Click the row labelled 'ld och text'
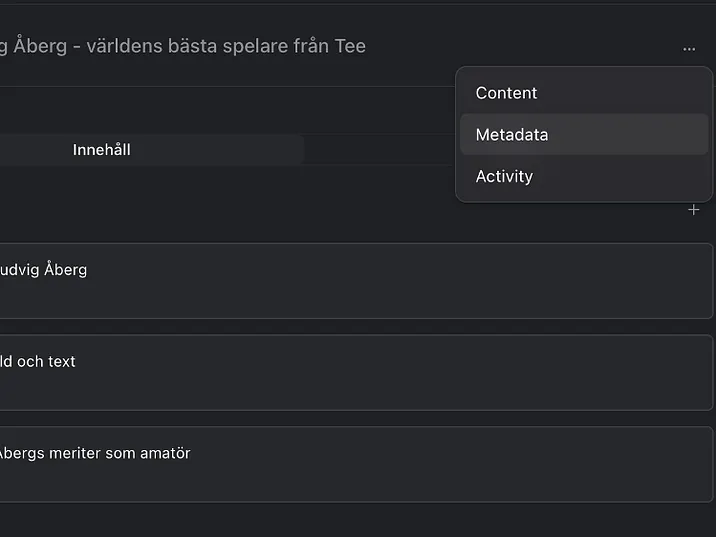The width and height of the screenshot is (716, 537). 38,362
